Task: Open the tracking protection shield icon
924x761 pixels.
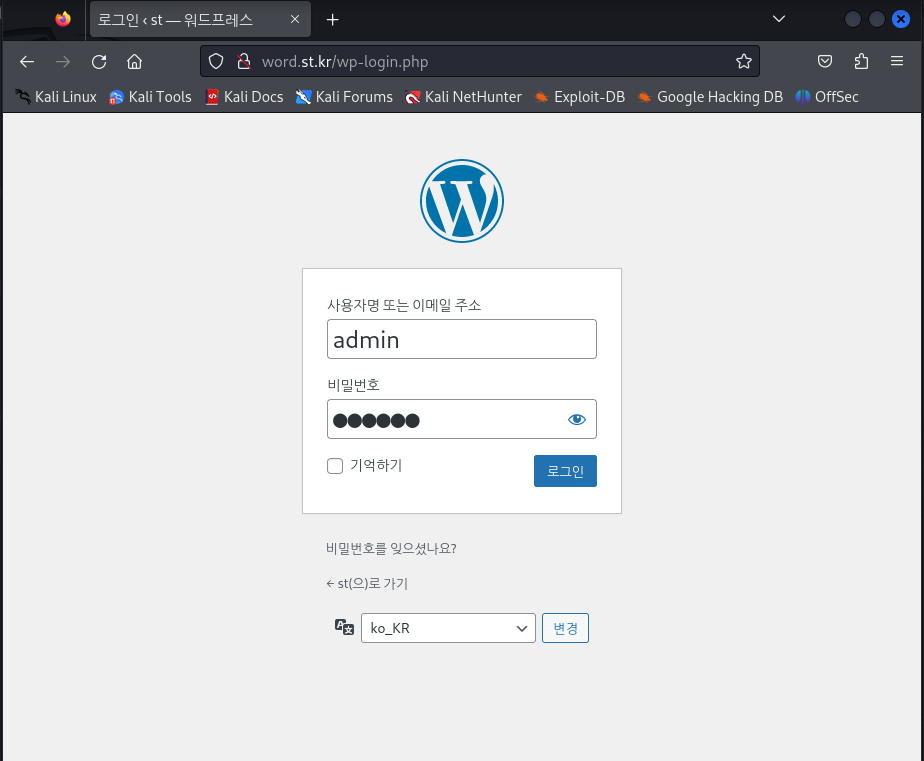Action: click(x=216, y=61)
